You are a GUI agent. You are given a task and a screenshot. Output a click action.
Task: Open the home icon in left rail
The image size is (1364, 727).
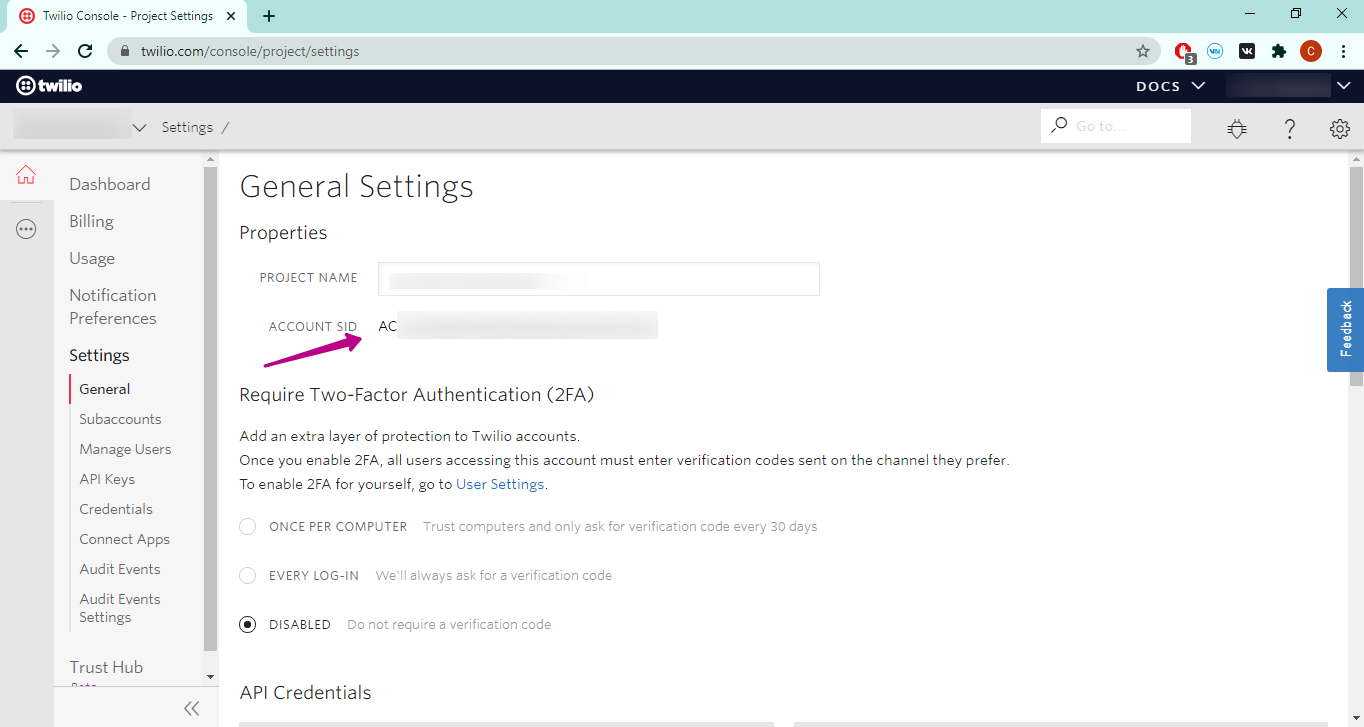(26, 175)
